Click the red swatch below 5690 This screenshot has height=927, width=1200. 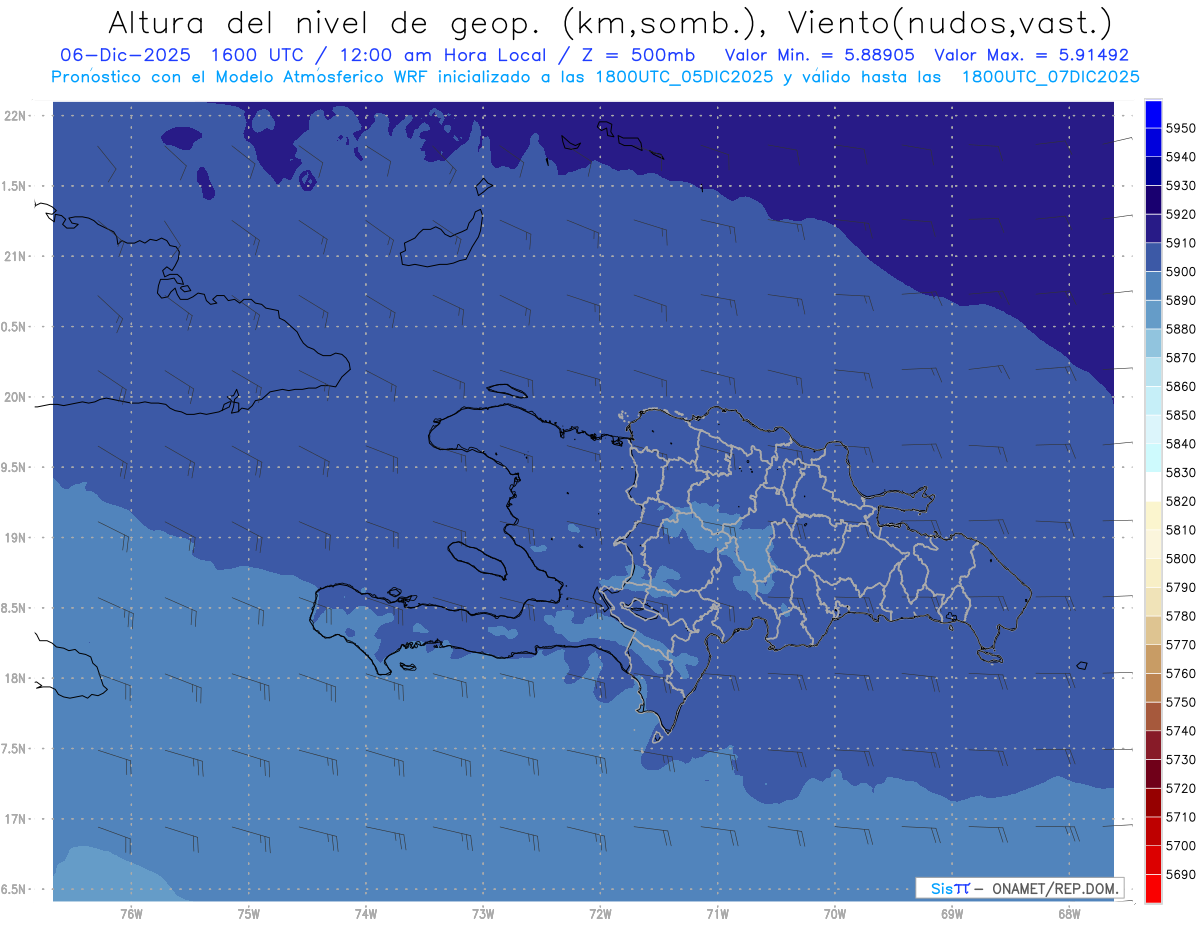pos(1153,888)
